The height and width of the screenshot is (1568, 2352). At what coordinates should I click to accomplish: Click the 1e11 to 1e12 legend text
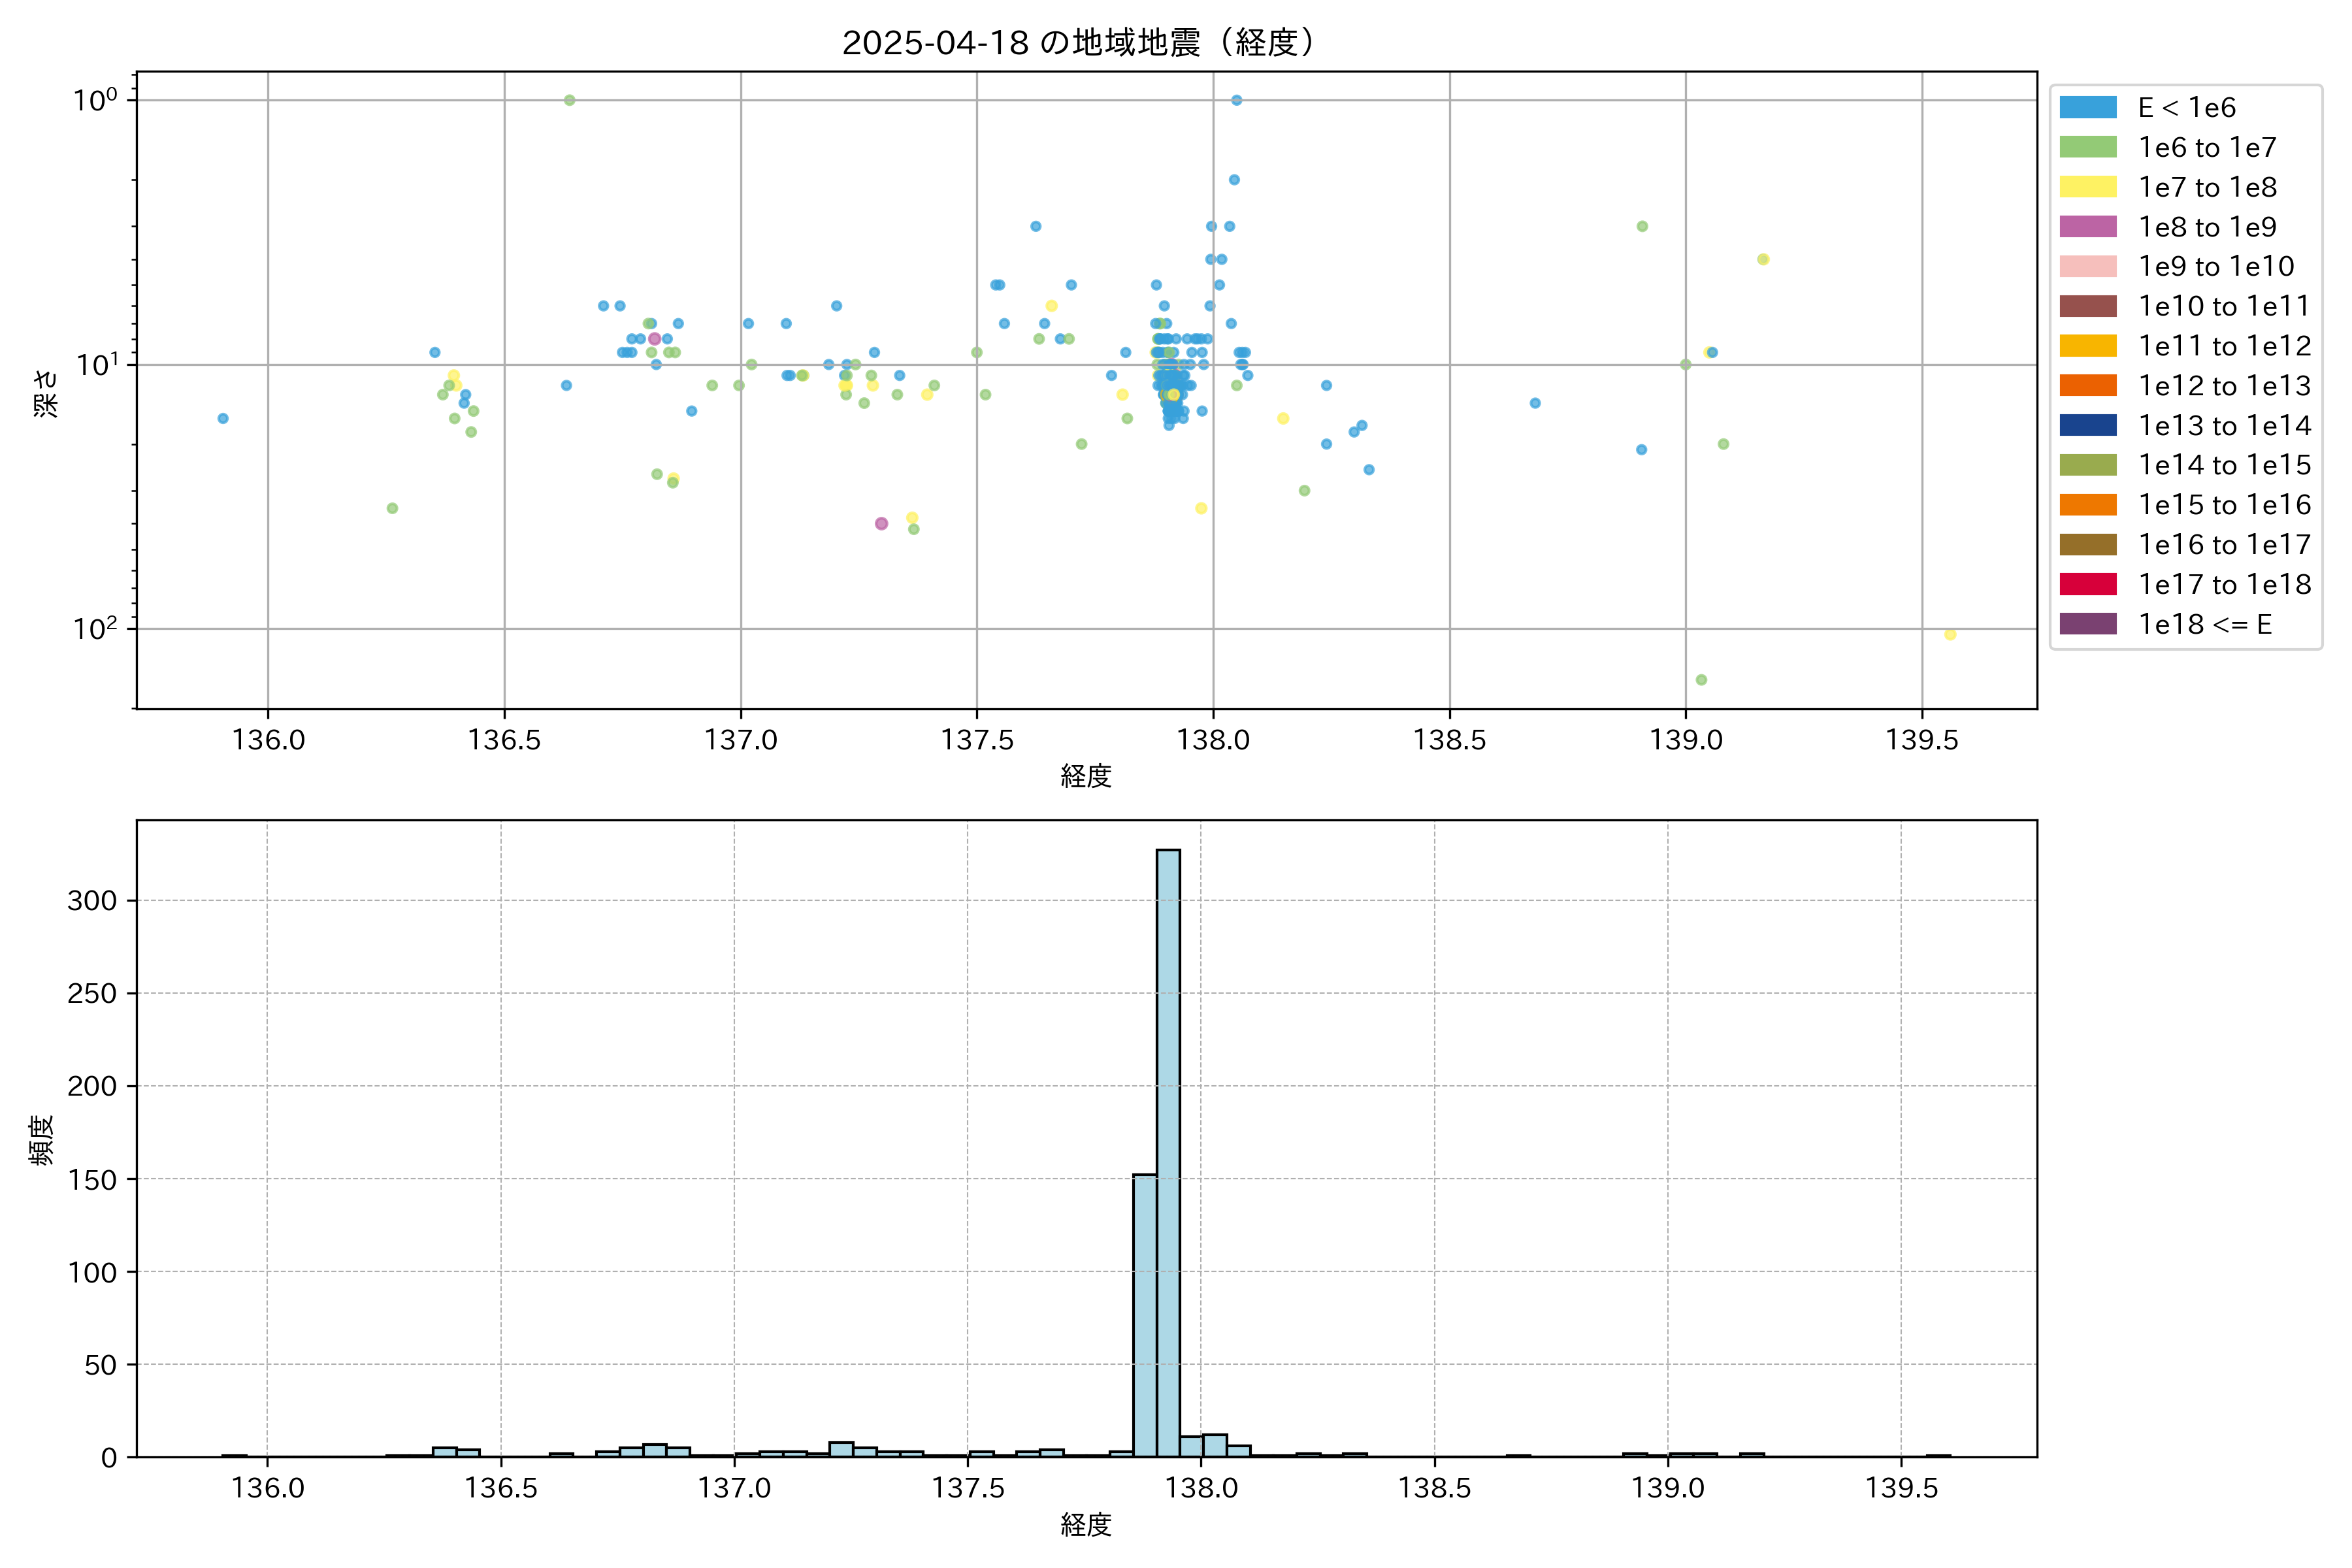click(2224, 346)
